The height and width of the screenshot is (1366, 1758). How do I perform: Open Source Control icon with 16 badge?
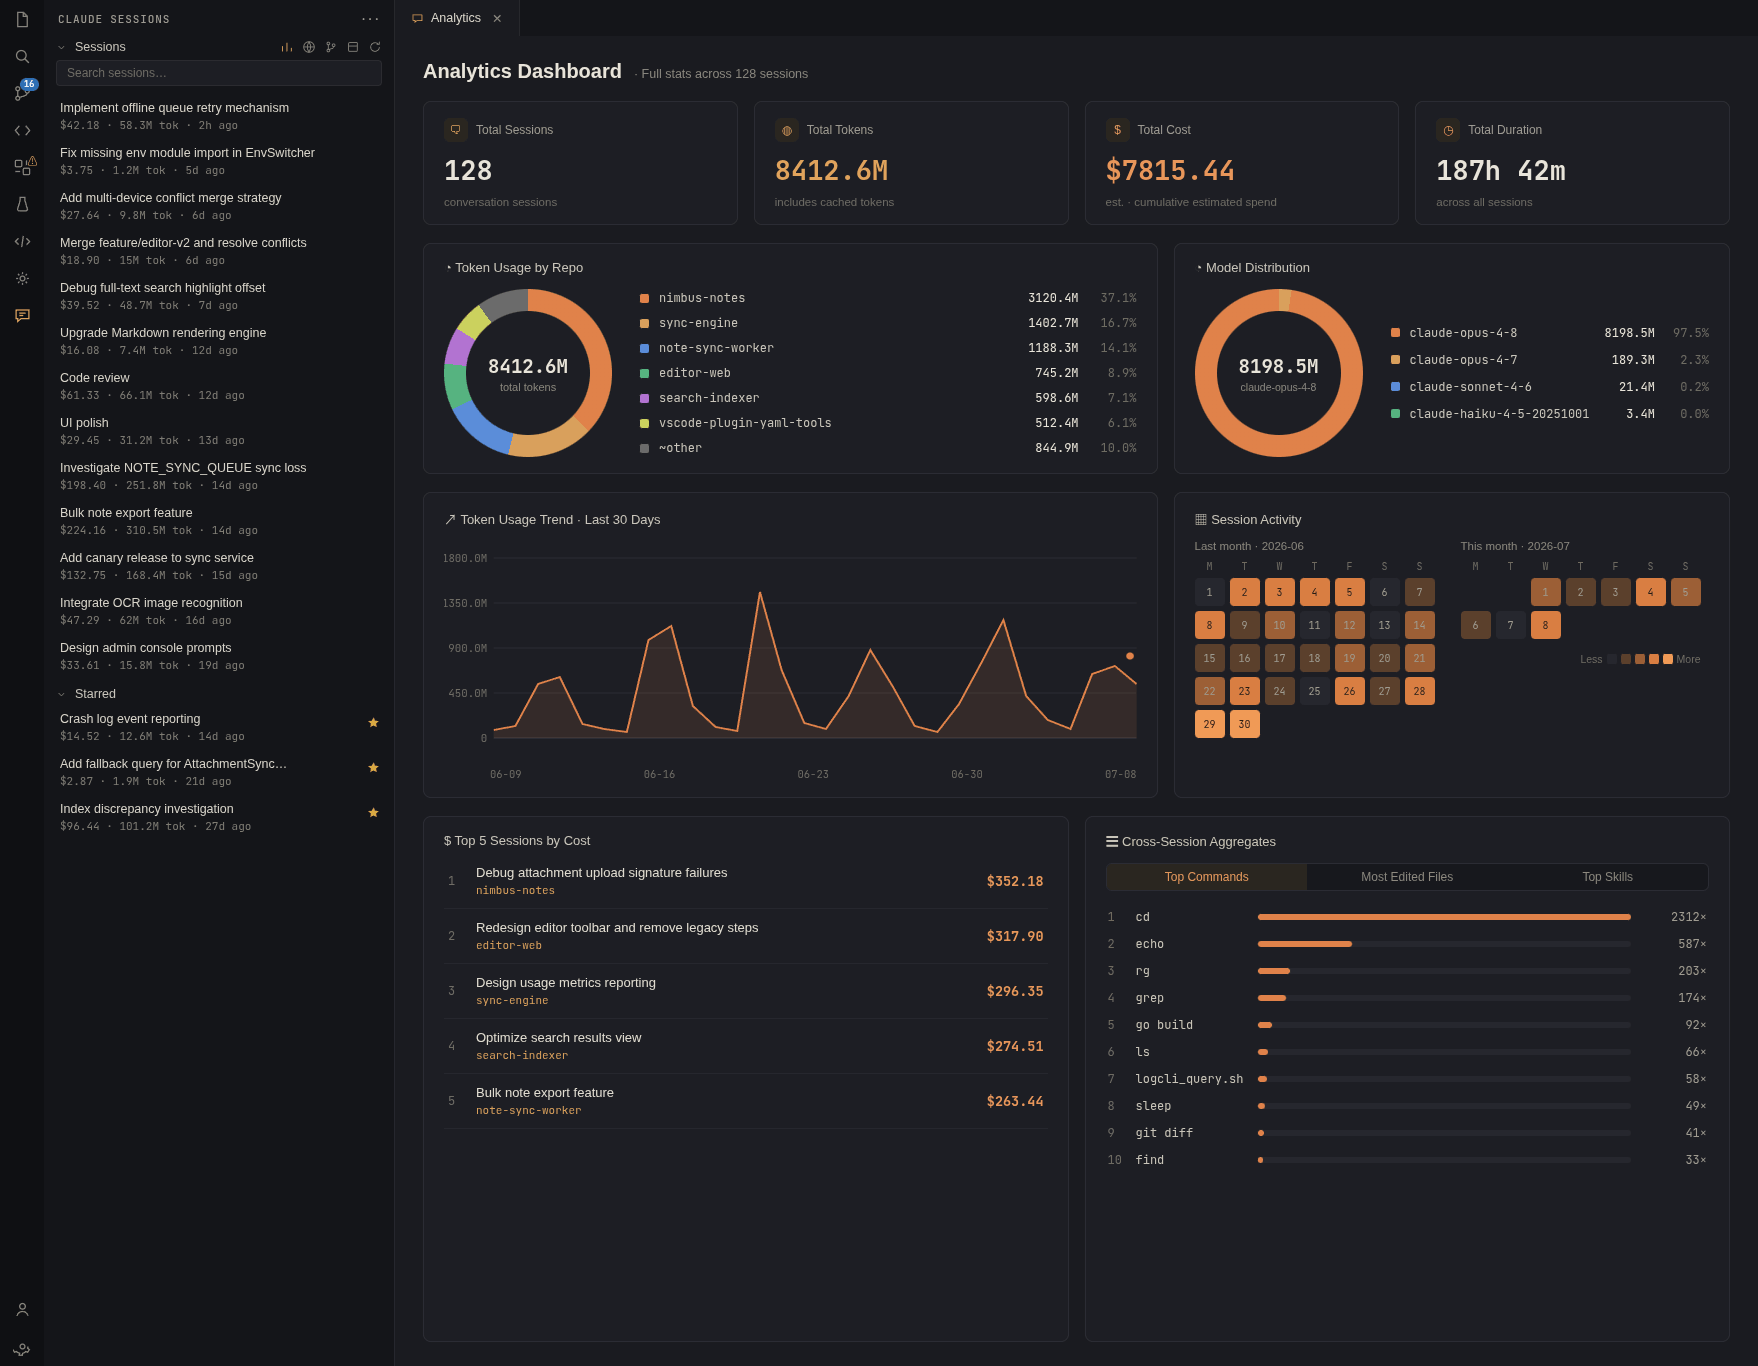click(22, 92)
